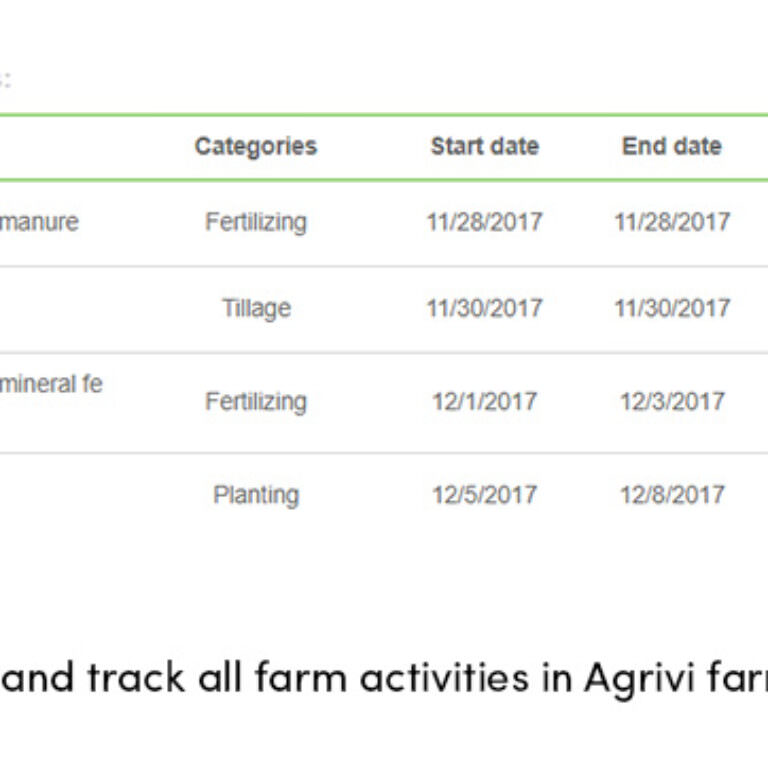
Task: Select the Planting table row
Action: 384,495
